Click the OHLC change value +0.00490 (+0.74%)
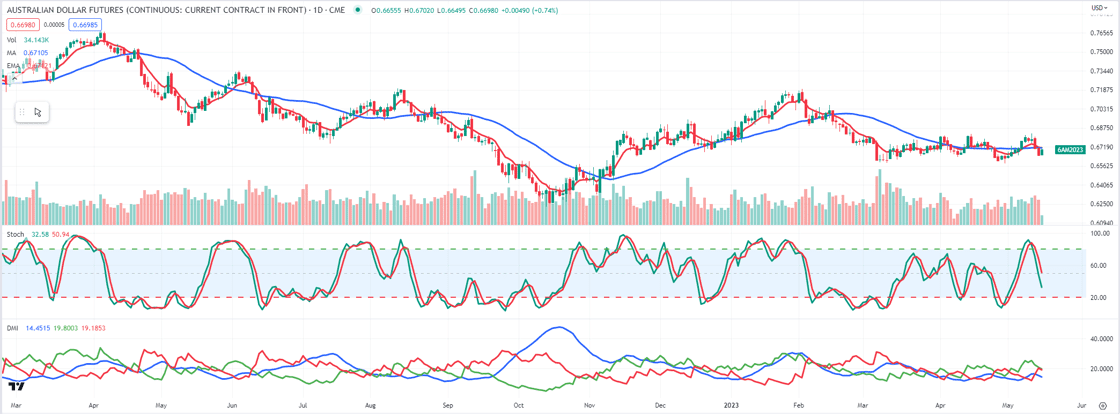This screenshot has height=414, width=1120. tap(532, 11)
